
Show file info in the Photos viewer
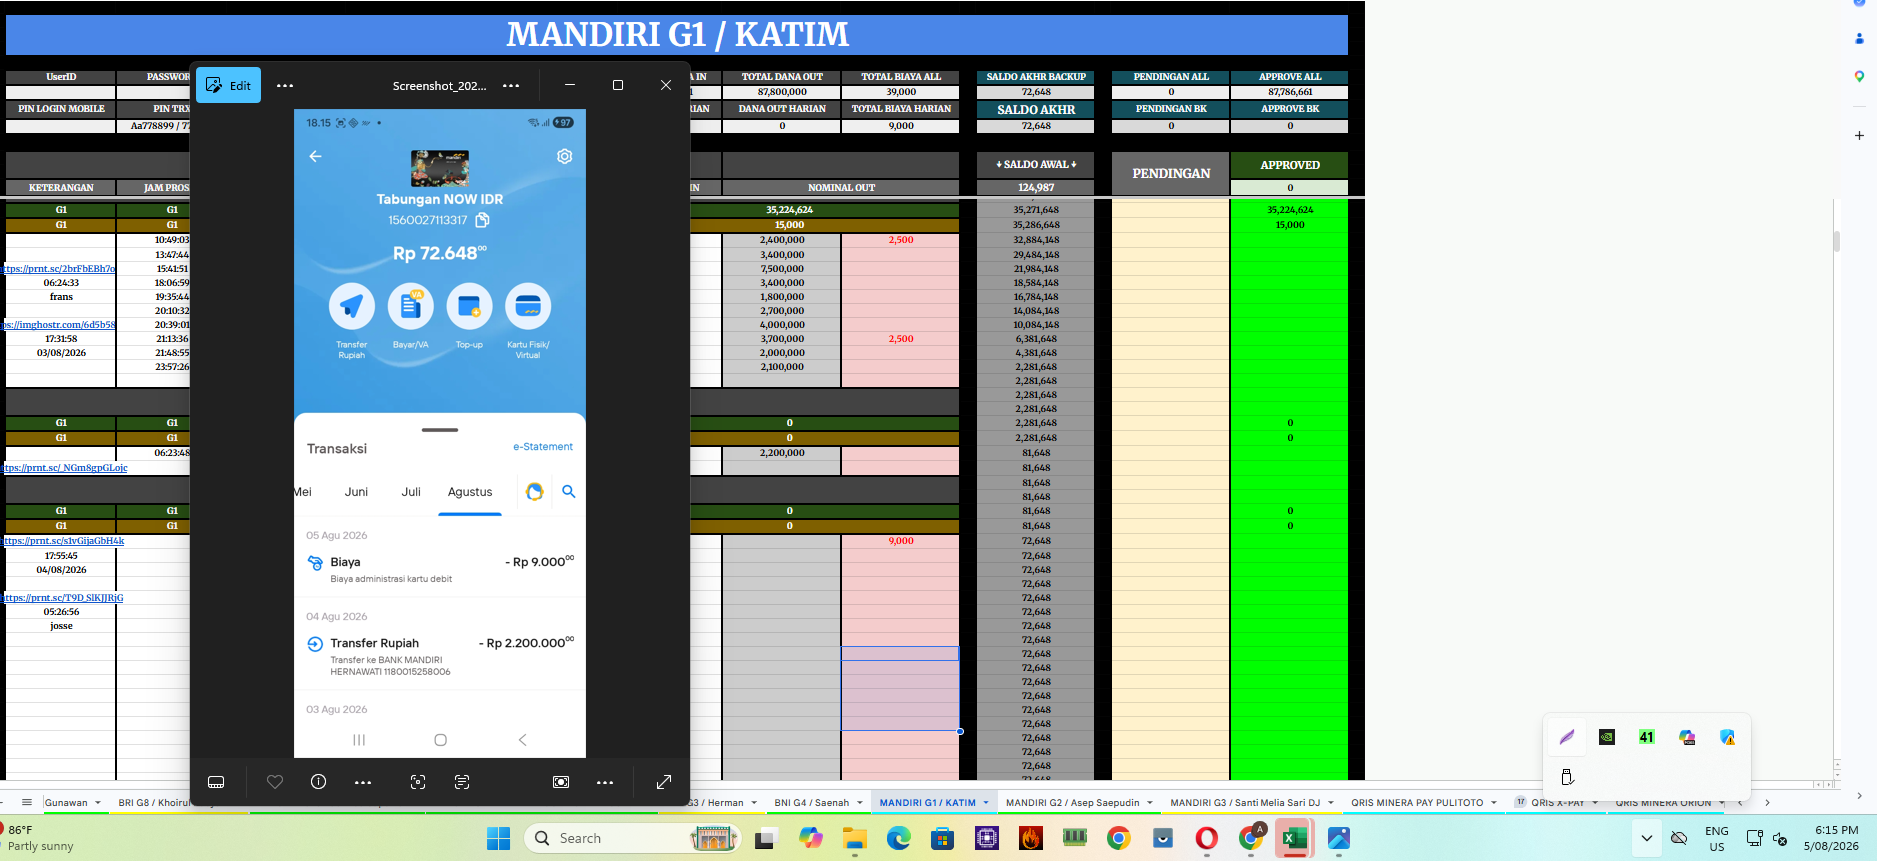[x=318, y=782]
